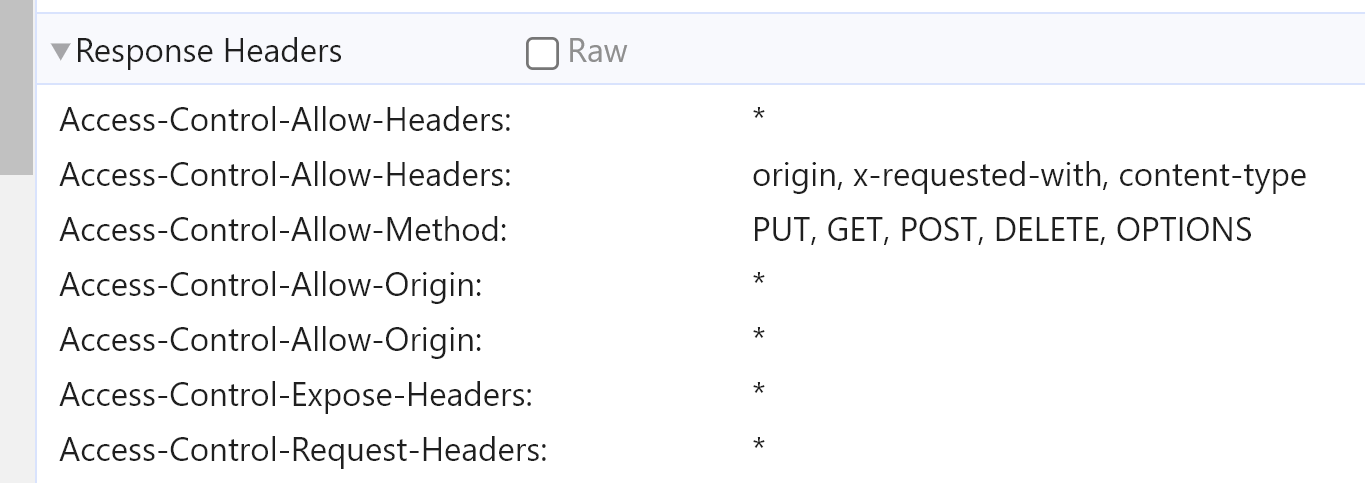Enable the Raw checkbox
The width and height of the screenshot is (1365, 483).
pyautogui.click(x=541, y=53)
